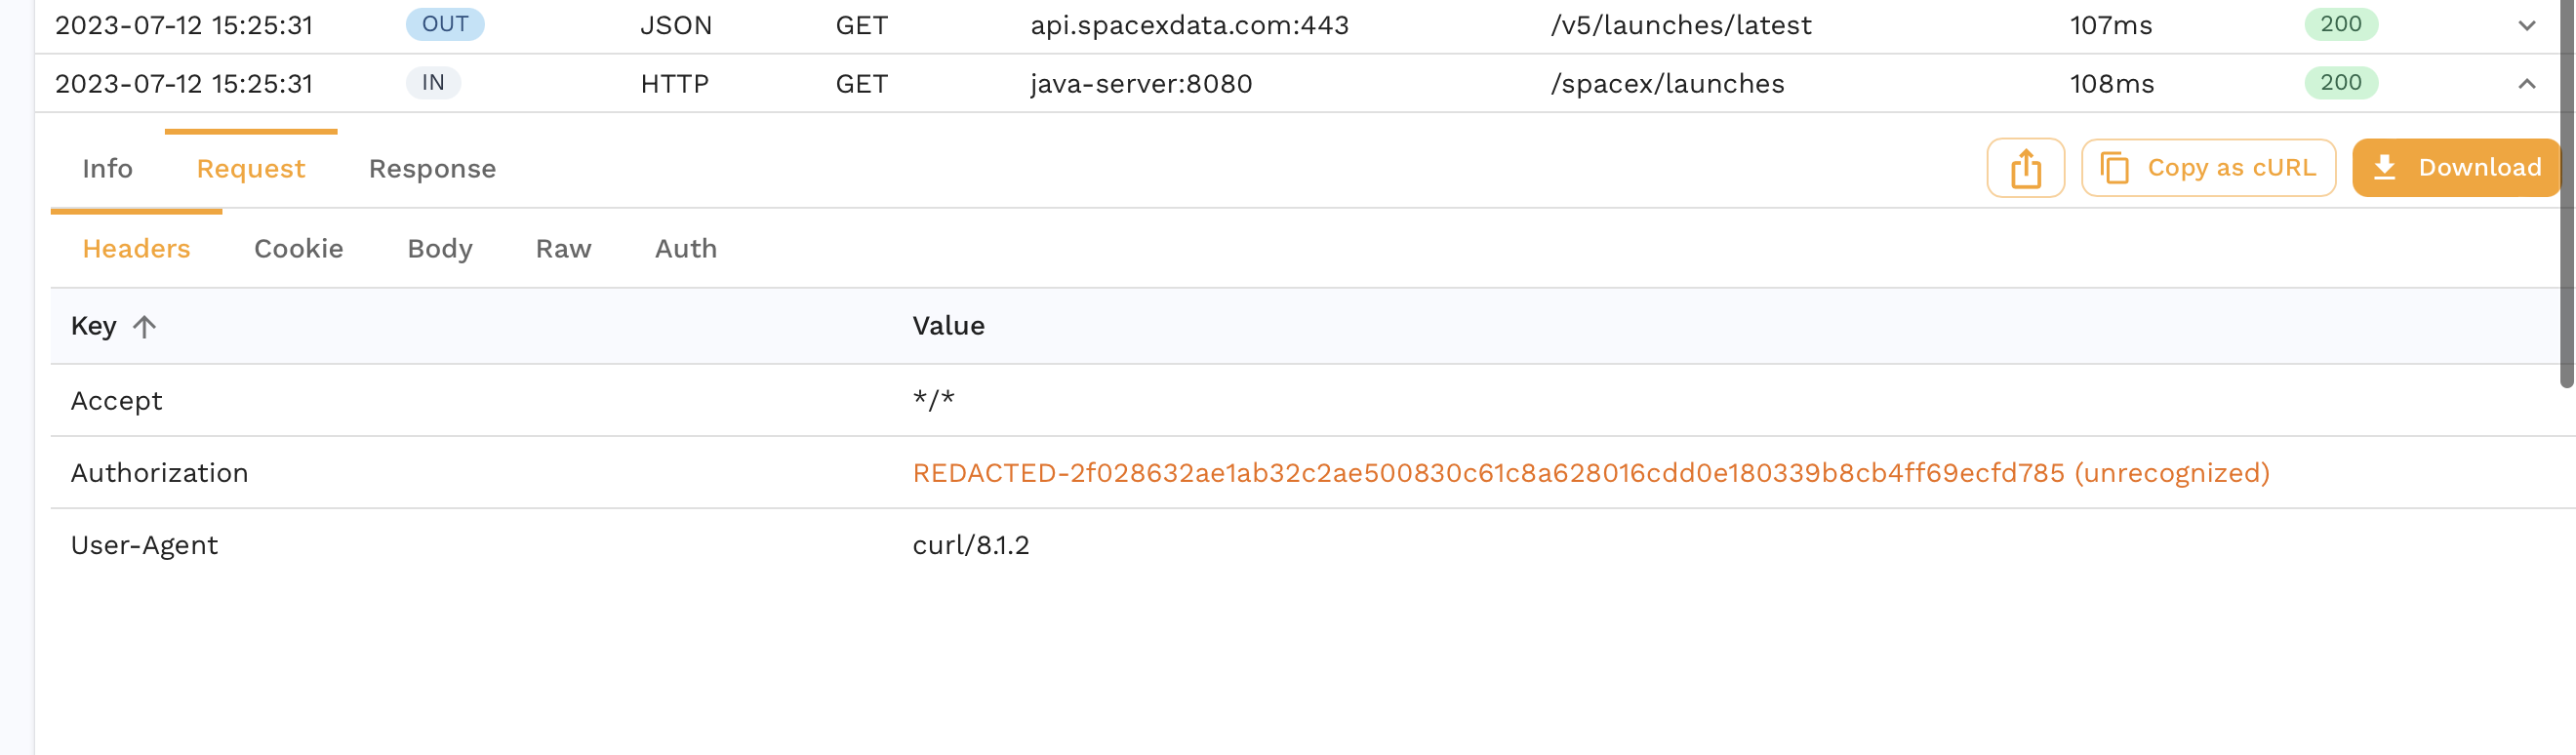This screenshot has width=2576, height=755.
Task: Collapse the /spacex/launches request row
Action: (2526, 84)
